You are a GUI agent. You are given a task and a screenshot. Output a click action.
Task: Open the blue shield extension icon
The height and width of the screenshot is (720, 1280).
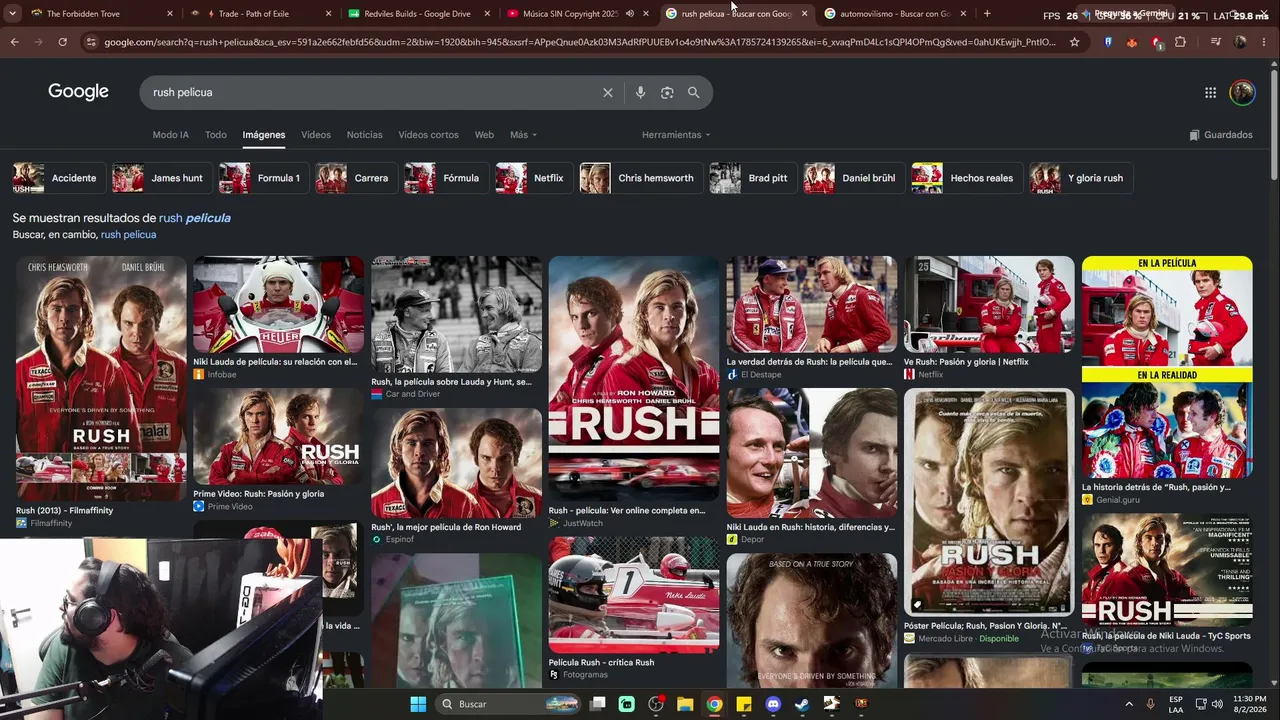click(1108, 42)
